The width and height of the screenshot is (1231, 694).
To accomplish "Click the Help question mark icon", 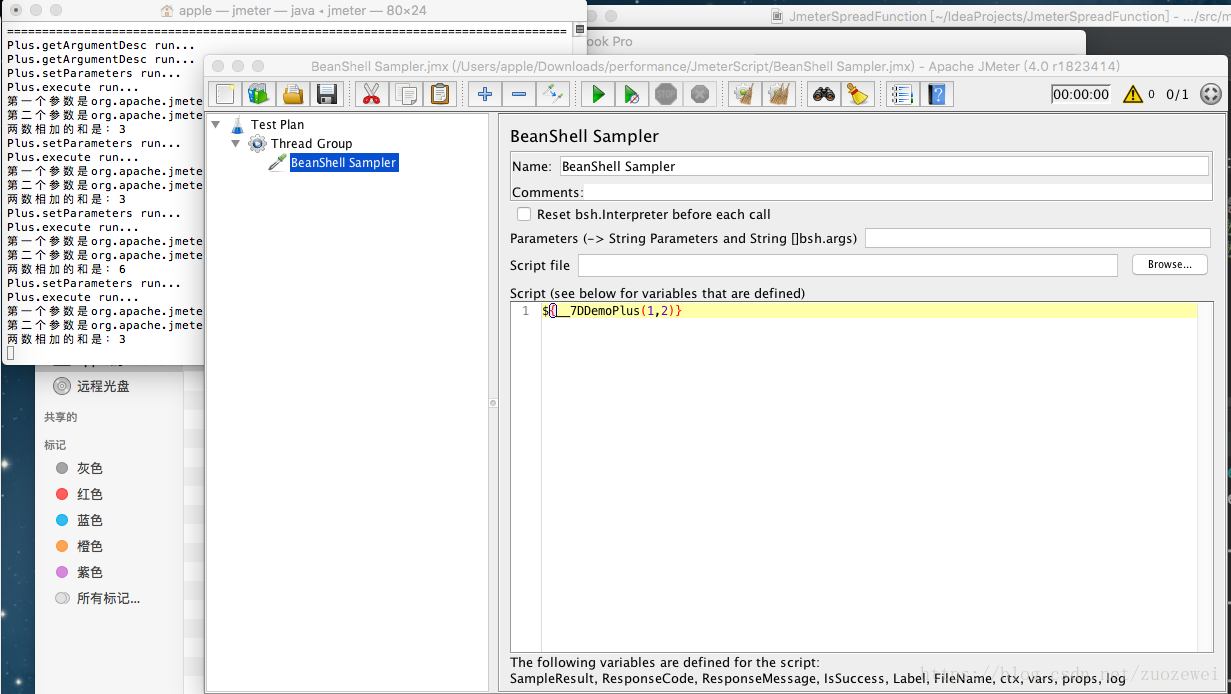I will pos(937,94).
